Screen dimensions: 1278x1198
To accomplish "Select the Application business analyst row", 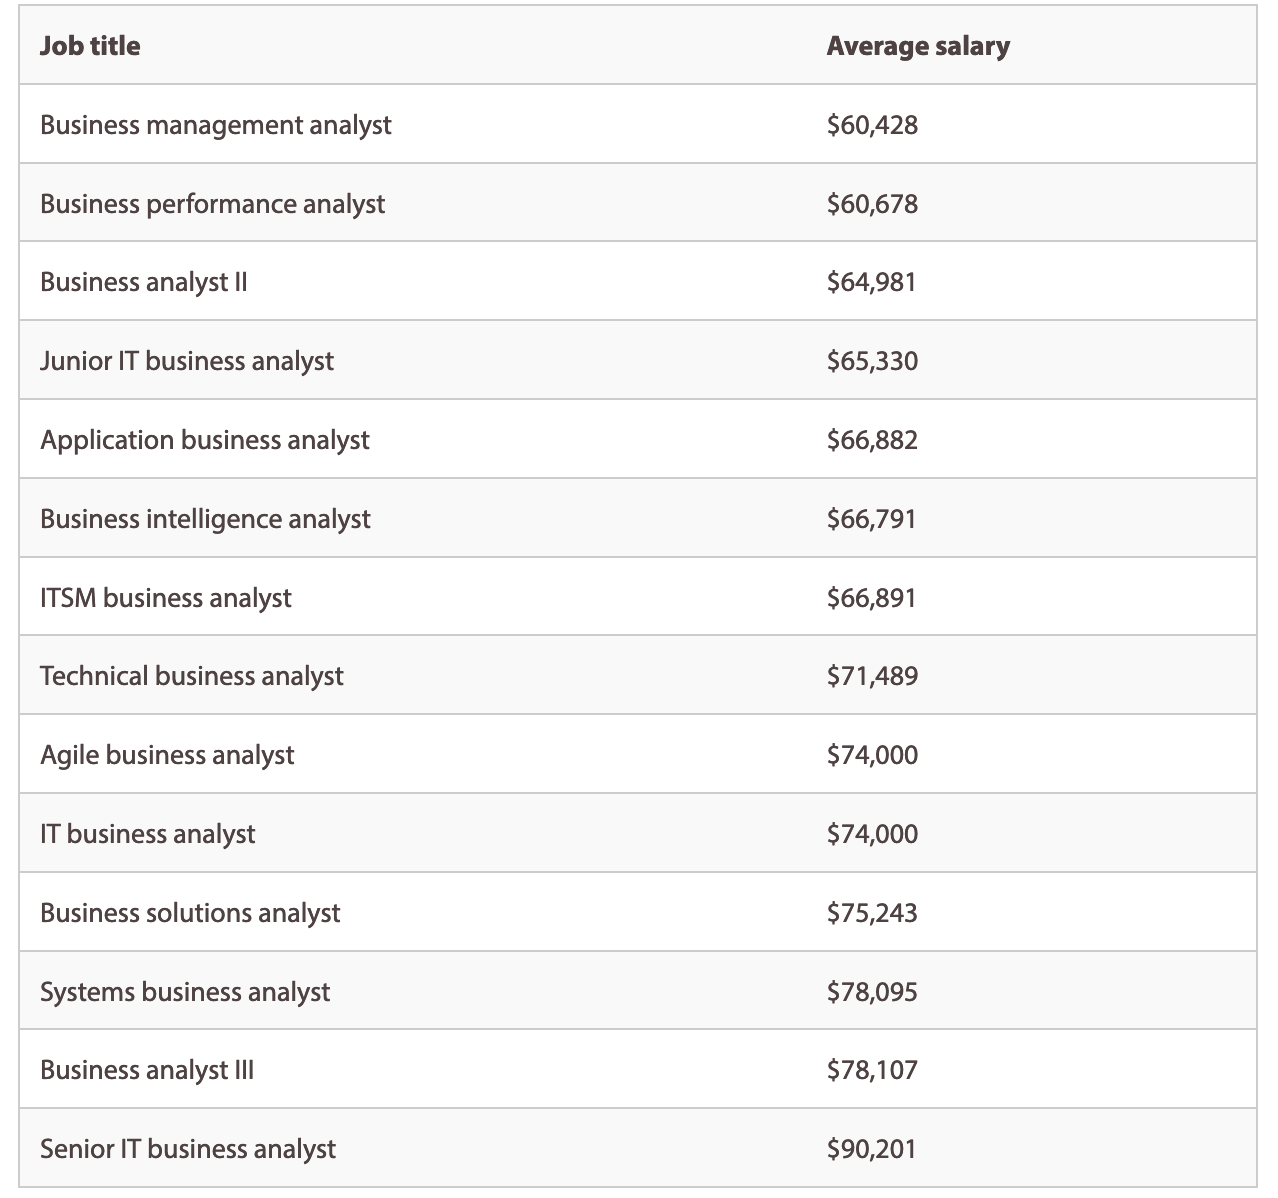I will click(204, 439).
